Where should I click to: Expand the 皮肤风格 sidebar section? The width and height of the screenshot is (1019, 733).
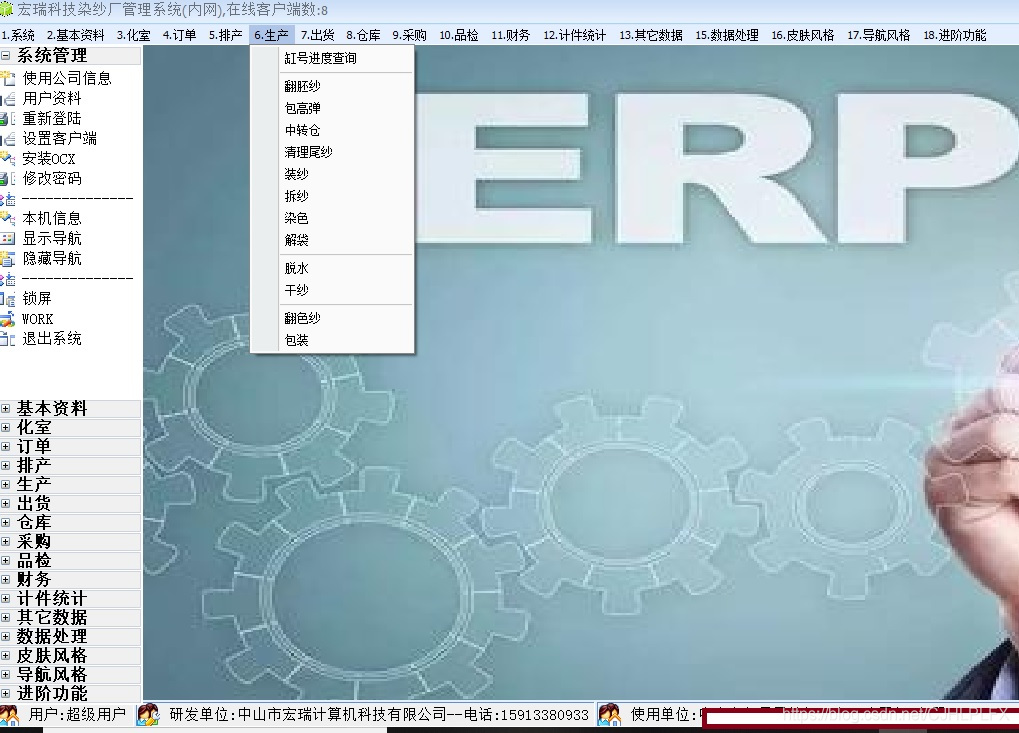coord(5,655)
